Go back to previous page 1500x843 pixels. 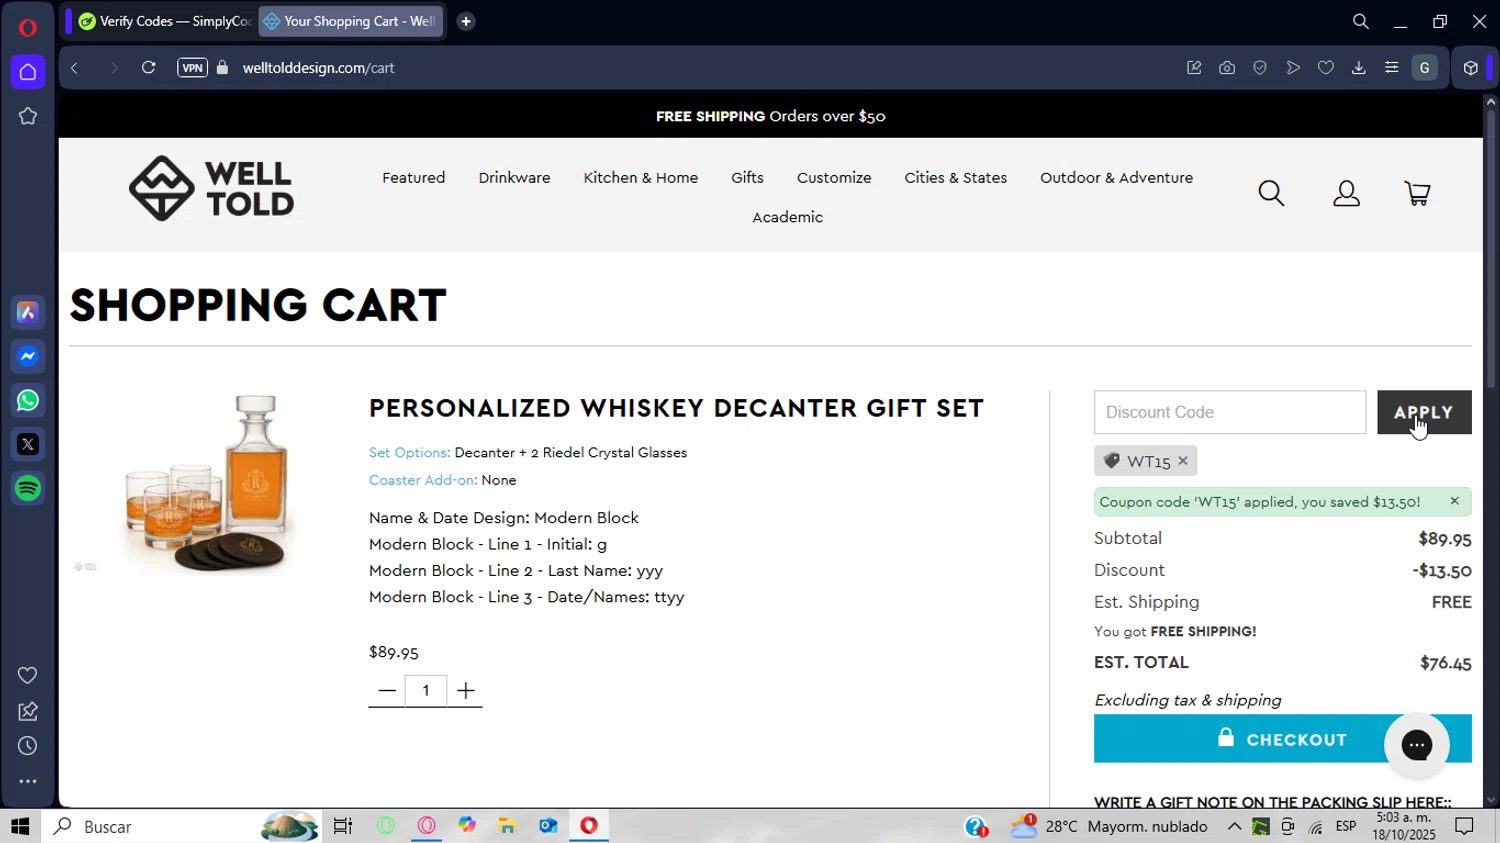click(75, 68)
